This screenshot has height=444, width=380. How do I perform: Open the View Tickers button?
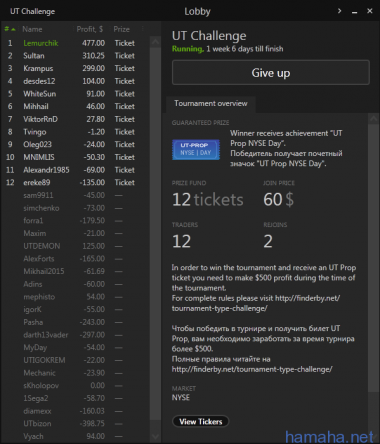pyautogui.click(x=201, y=421)
